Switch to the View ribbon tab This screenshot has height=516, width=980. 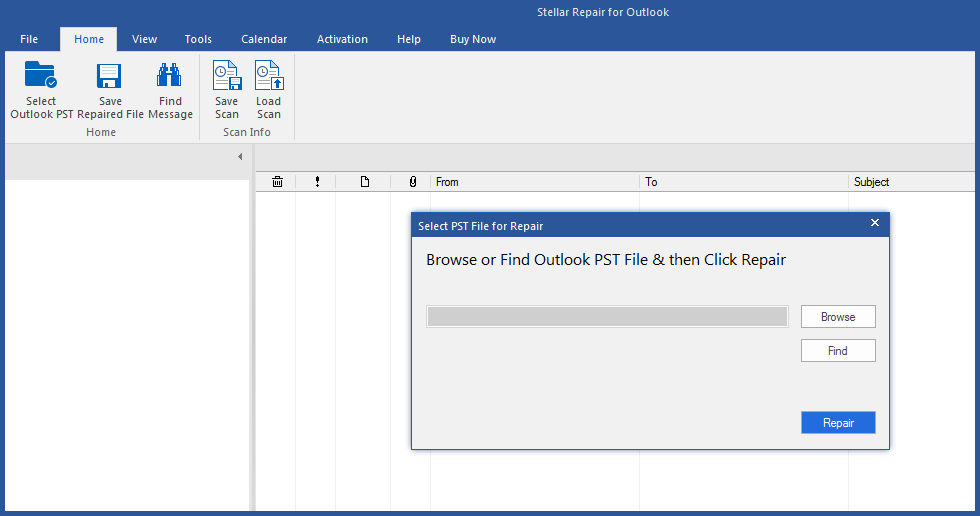pos(144,39)
